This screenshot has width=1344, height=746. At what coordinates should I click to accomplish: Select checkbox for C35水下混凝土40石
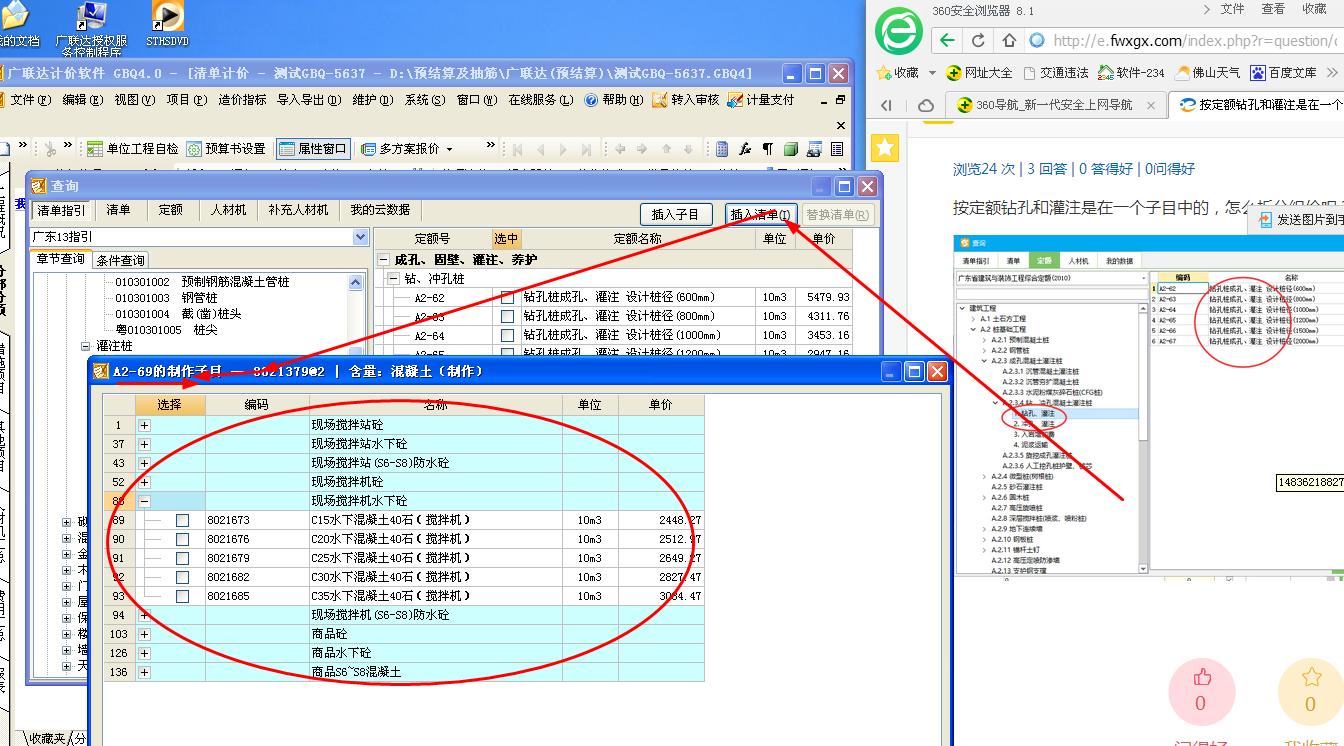(x=182, y=596)
